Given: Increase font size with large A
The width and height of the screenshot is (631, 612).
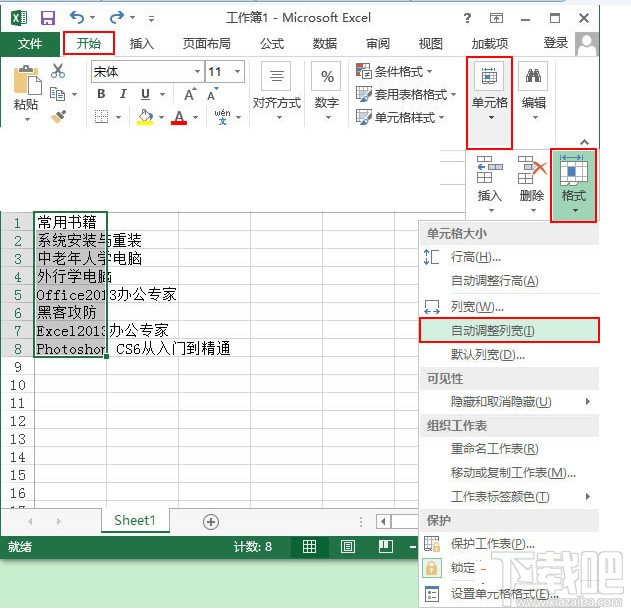Looking at the screenshot, I should pos(190,94).
